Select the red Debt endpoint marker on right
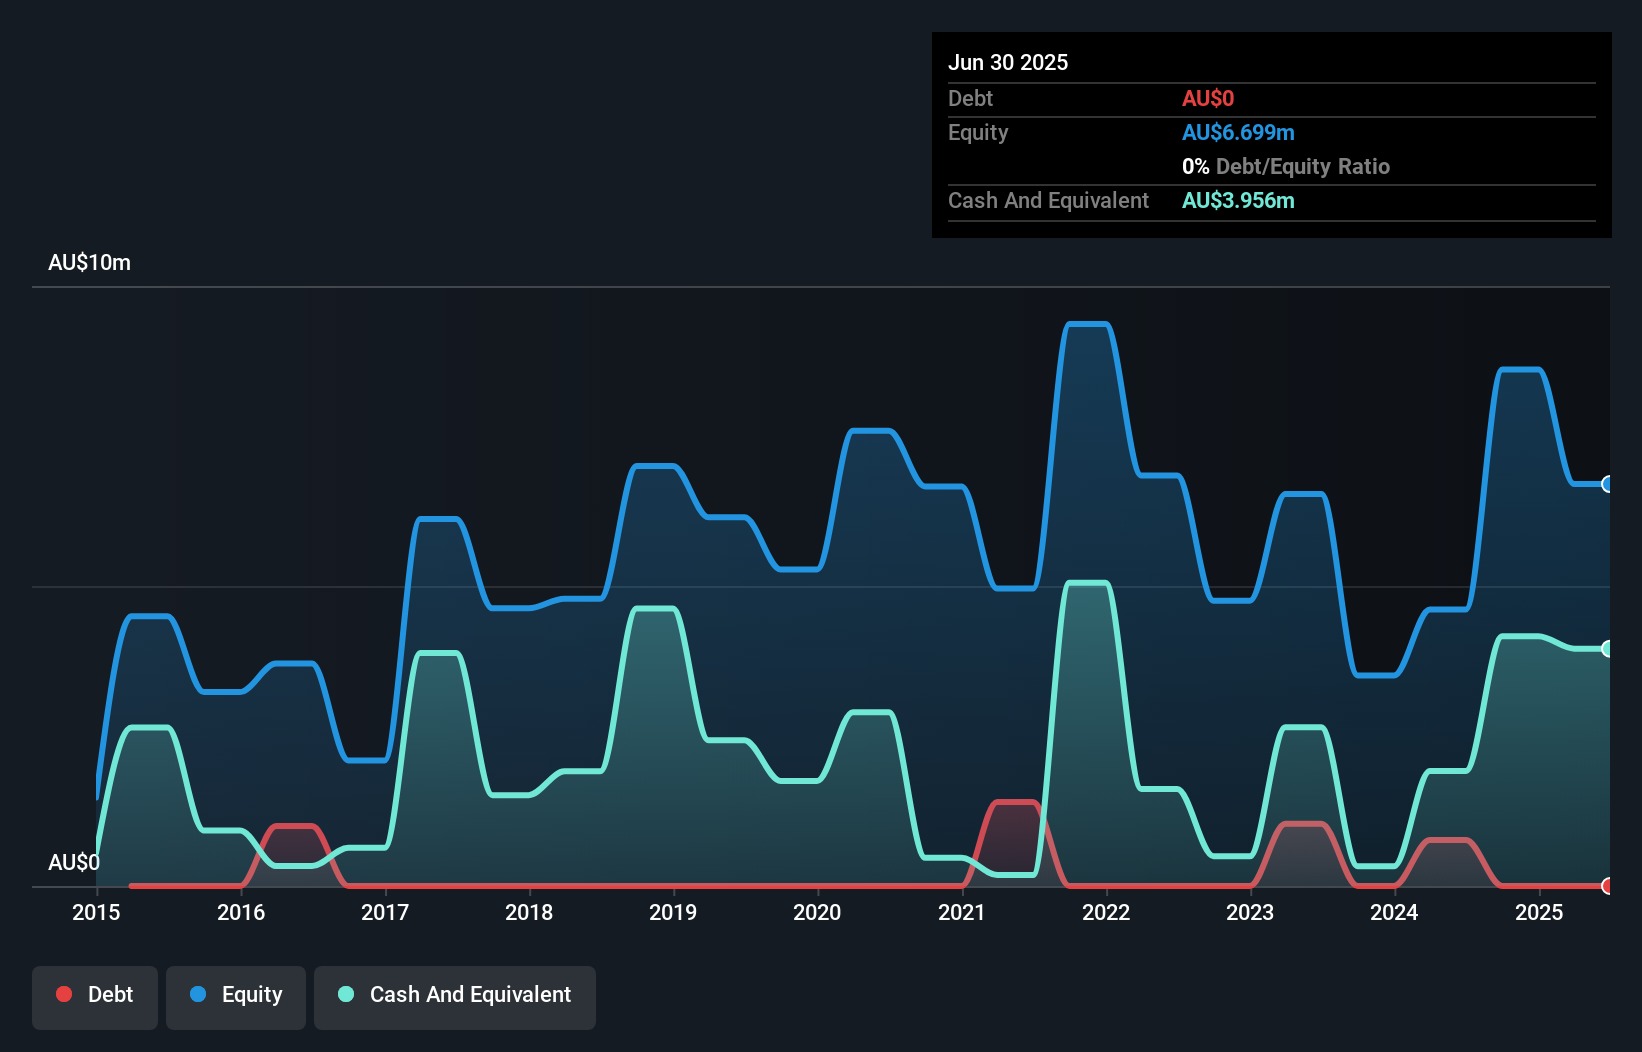This screenshot has height=1052, width=1642. coord(1607,886)
